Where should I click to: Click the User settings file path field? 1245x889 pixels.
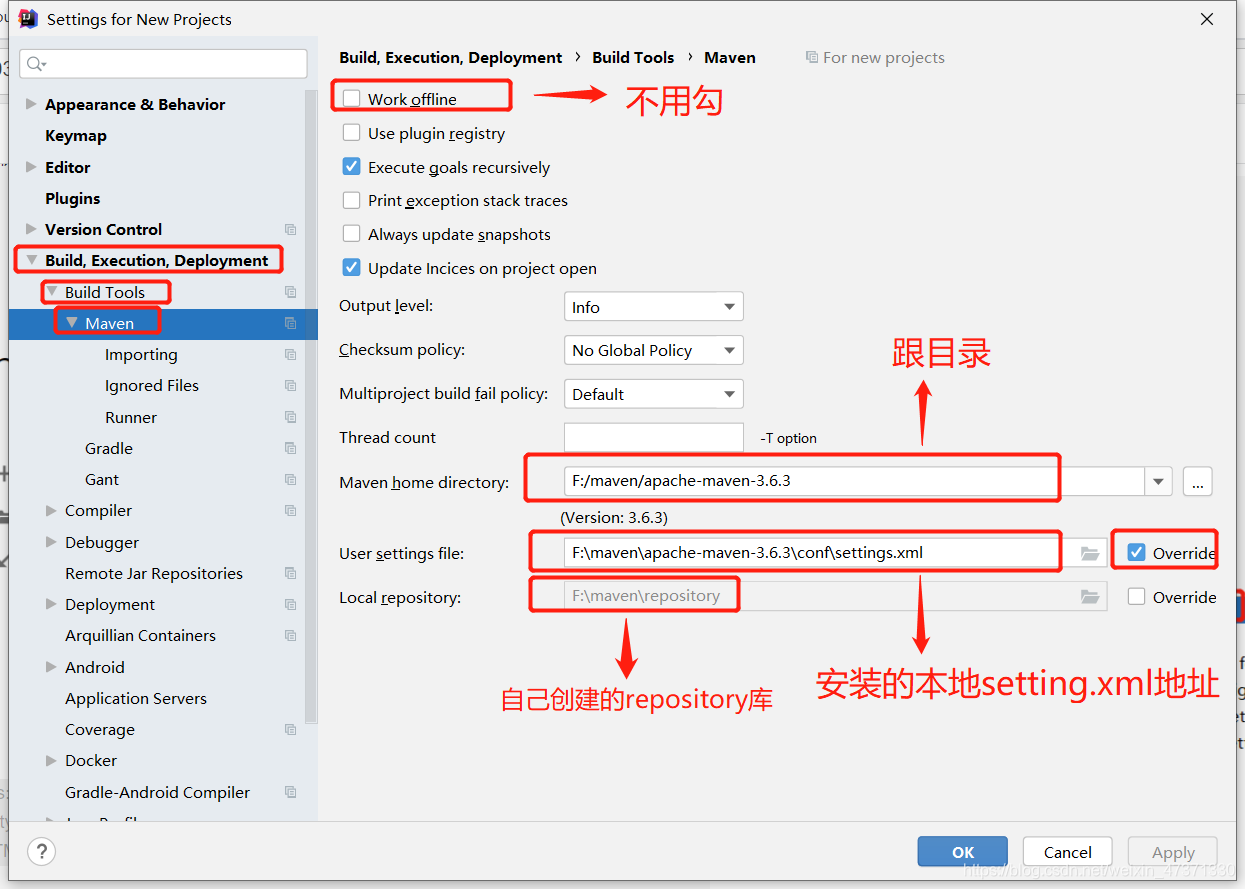815,552
